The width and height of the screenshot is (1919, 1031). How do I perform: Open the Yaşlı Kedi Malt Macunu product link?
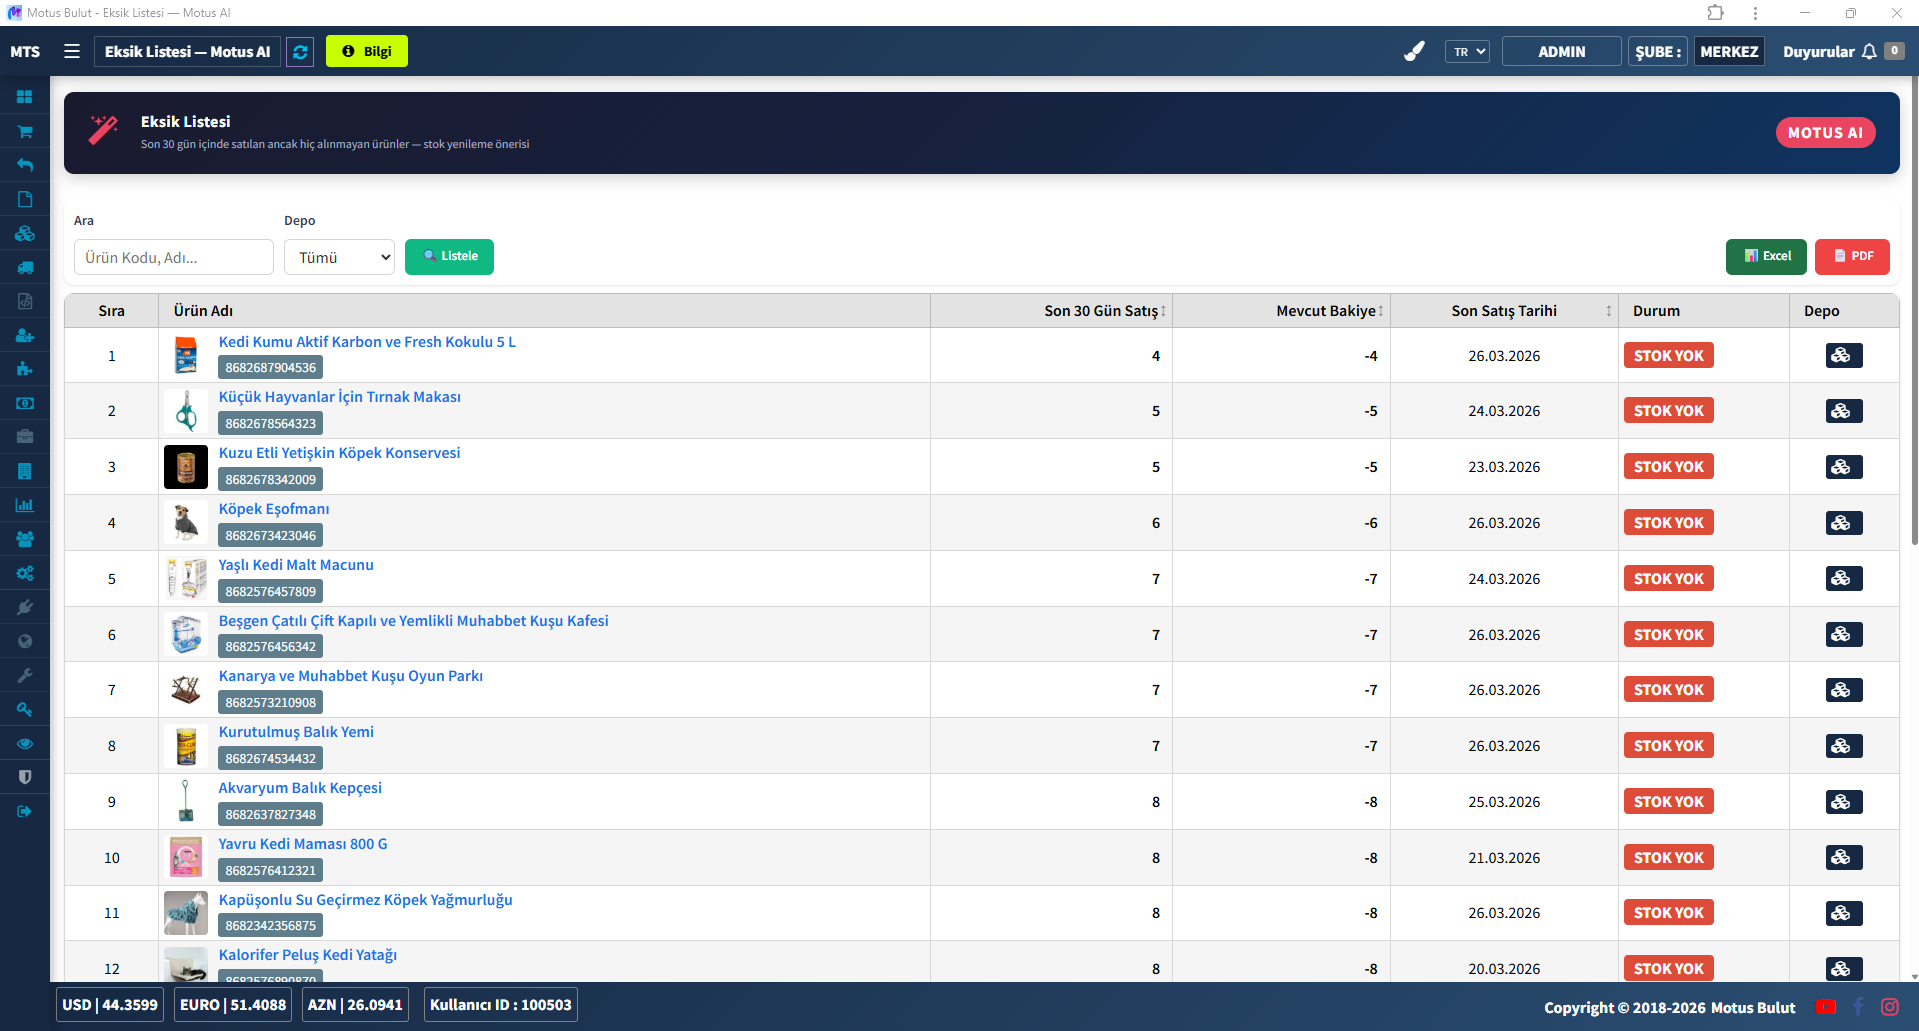pos(296,565)
